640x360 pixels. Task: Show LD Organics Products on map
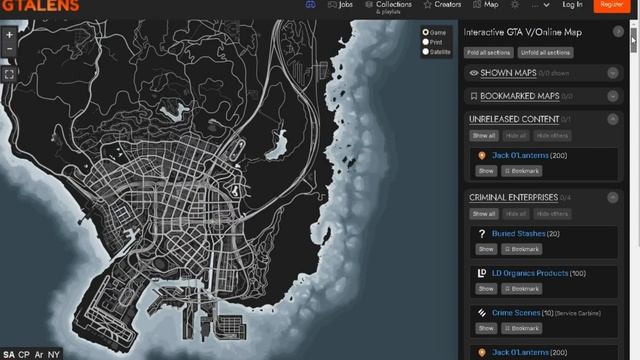486,289
